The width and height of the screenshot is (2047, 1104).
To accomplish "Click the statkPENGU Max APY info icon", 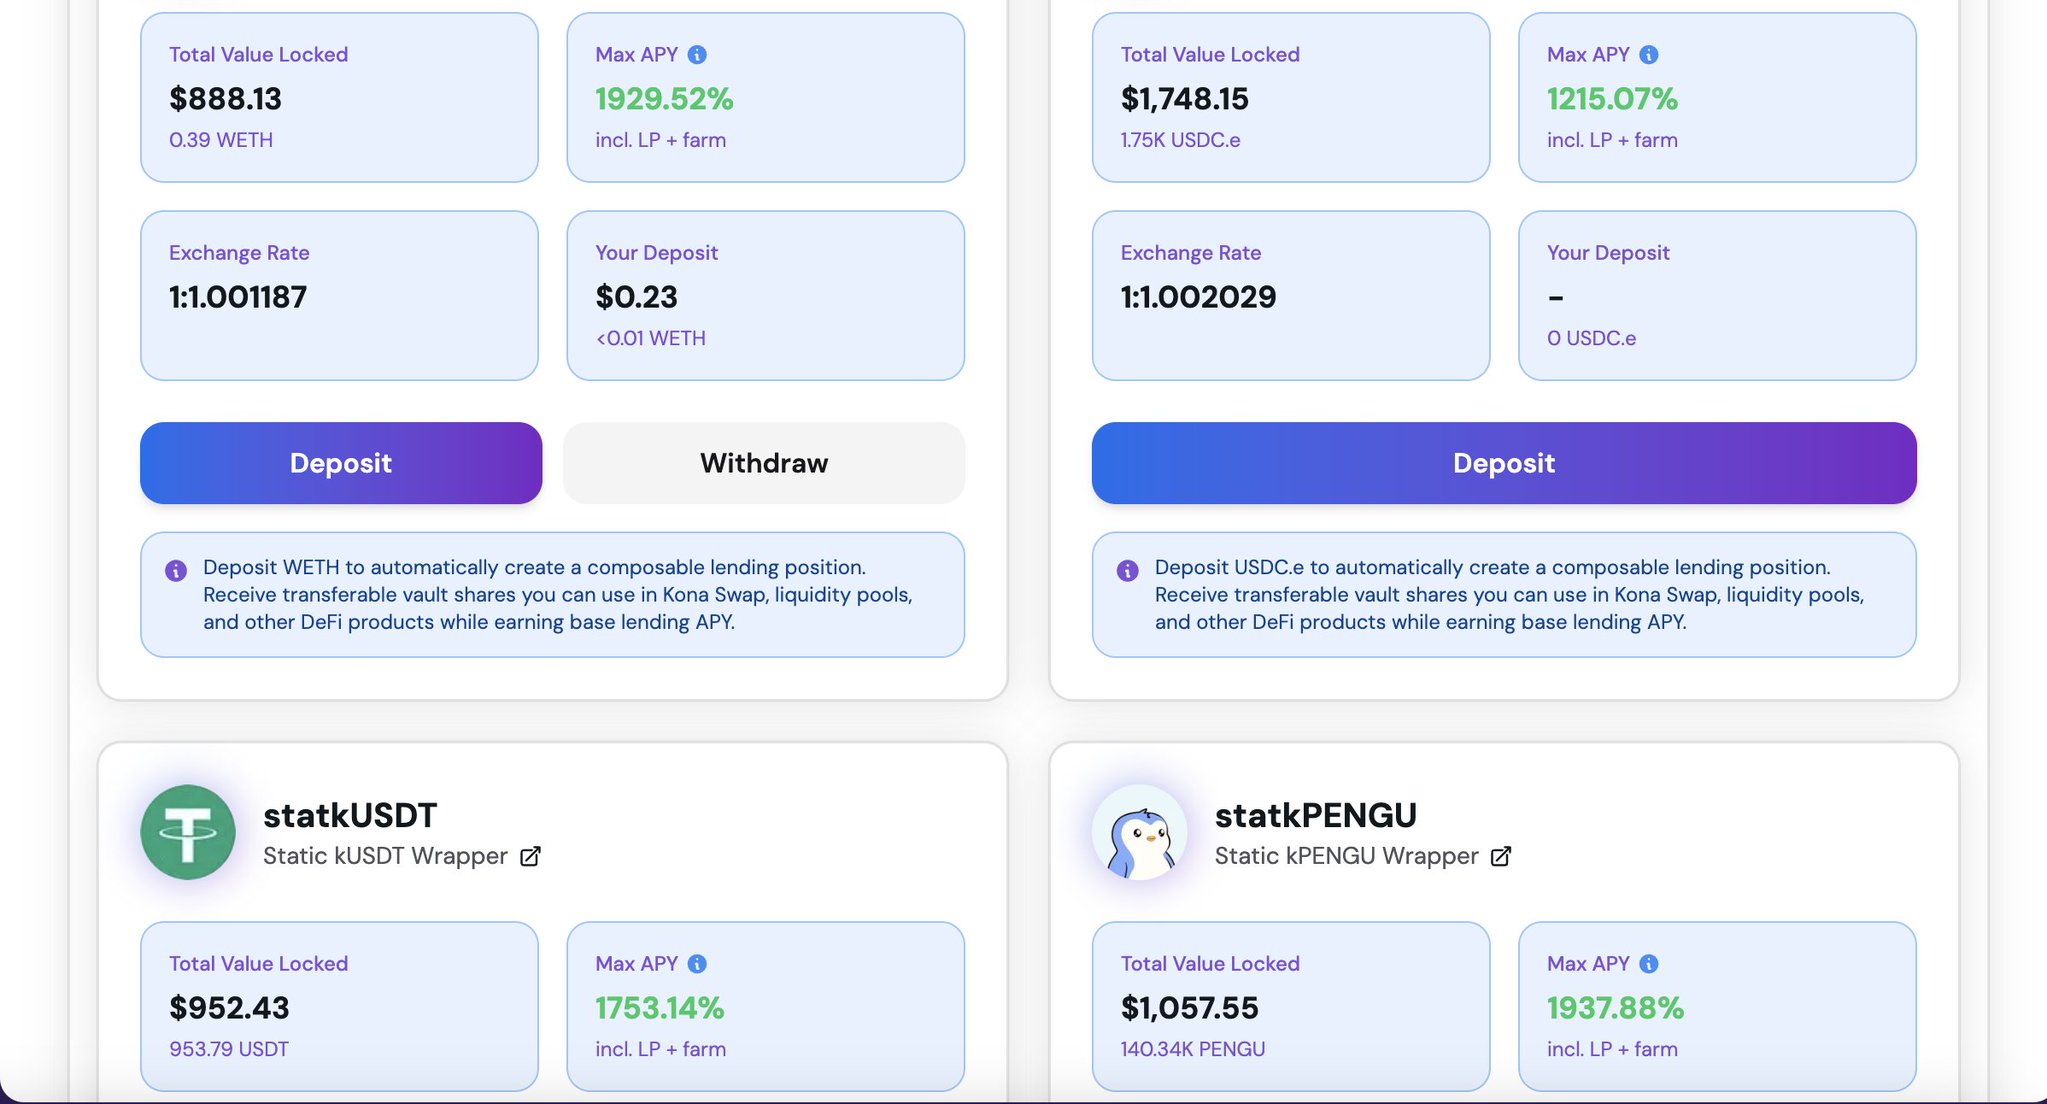I will [1649, 964].
